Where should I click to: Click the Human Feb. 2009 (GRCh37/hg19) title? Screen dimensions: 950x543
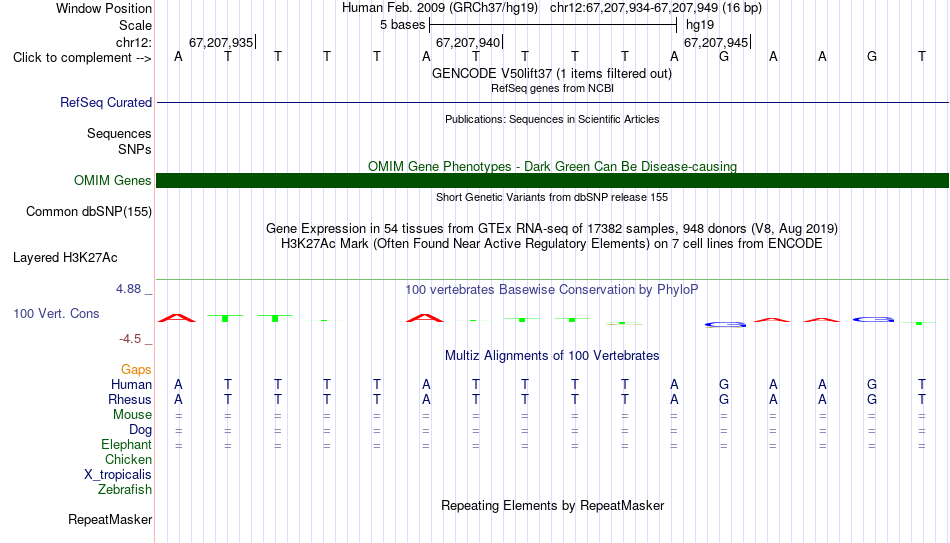pyautogui.click(x=439, y=8)
